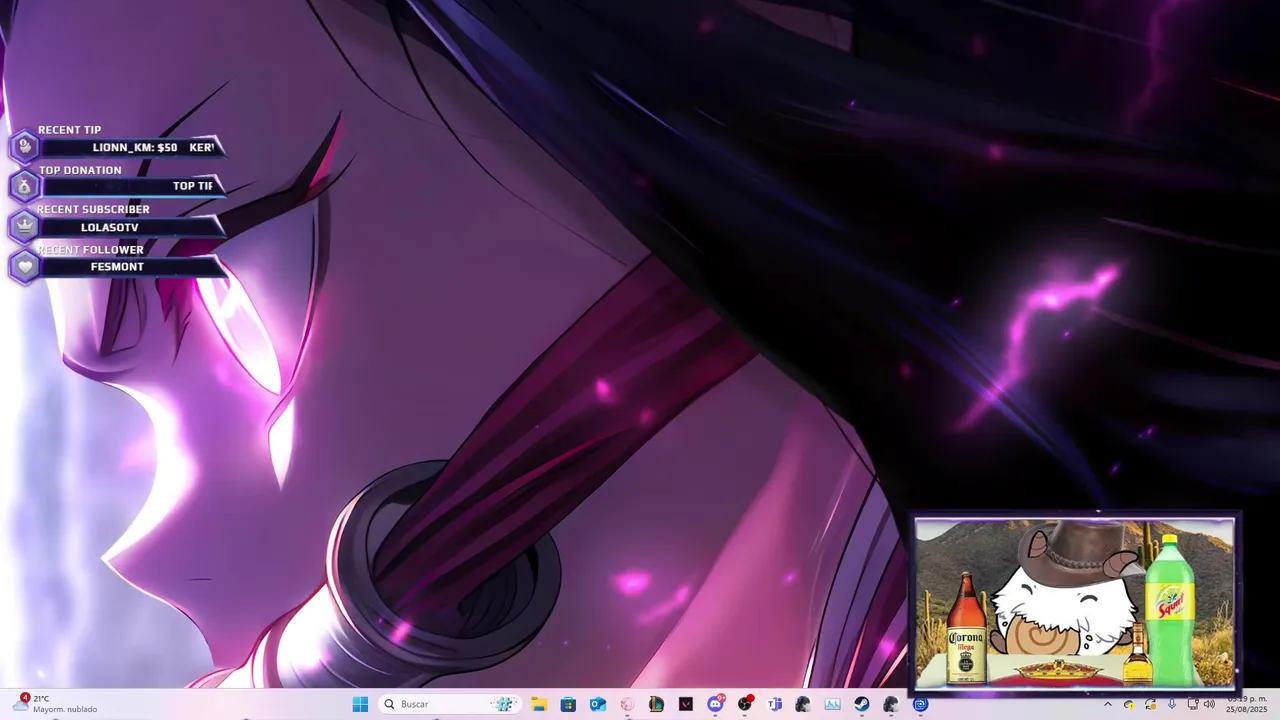Click the search highlights icon in Buscar box
This screenshot has width=1280, height=720.
click(504, 704)
